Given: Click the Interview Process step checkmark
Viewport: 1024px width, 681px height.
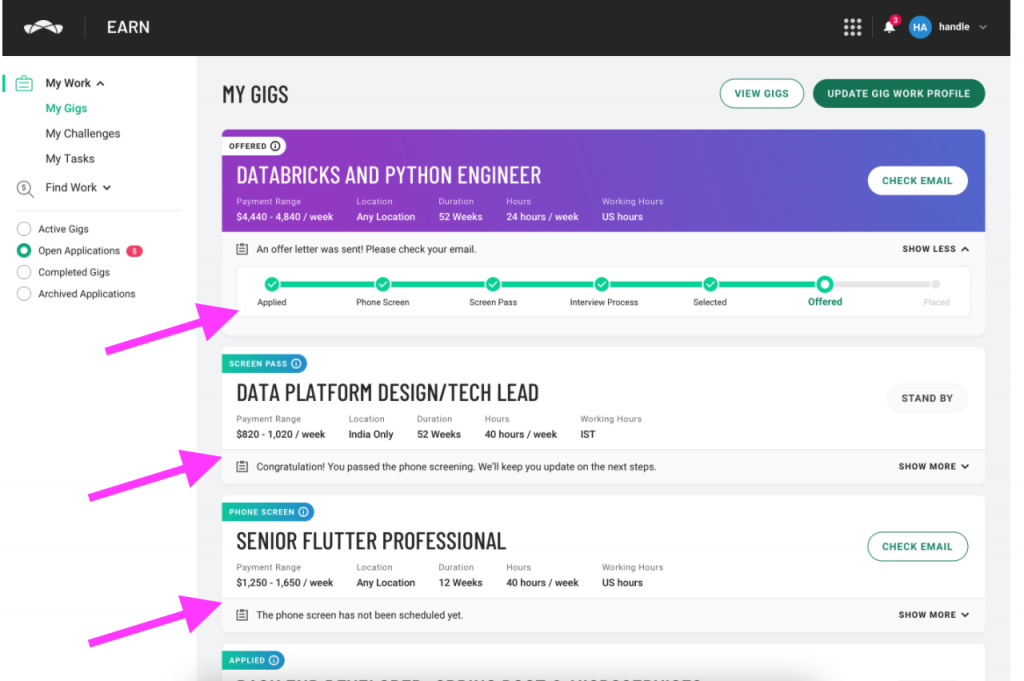Looking at the screenshot, I should click(601, 284).
